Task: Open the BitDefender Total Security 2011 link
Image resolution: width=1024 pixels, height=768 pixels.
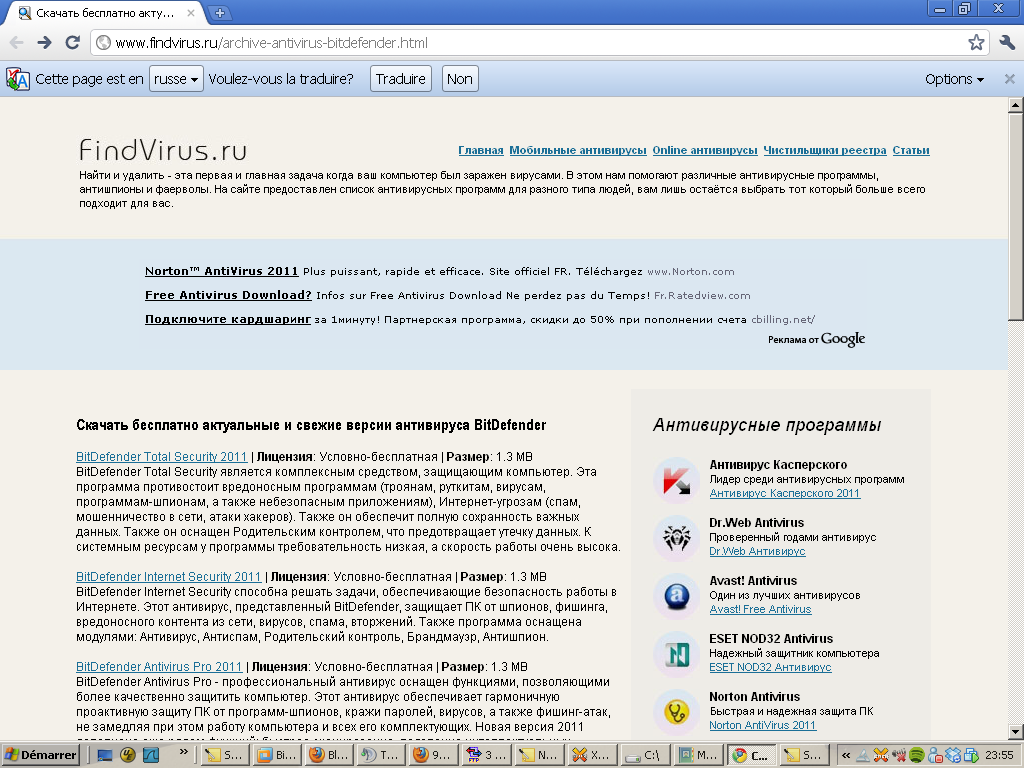Action: (x=161, y=456)
